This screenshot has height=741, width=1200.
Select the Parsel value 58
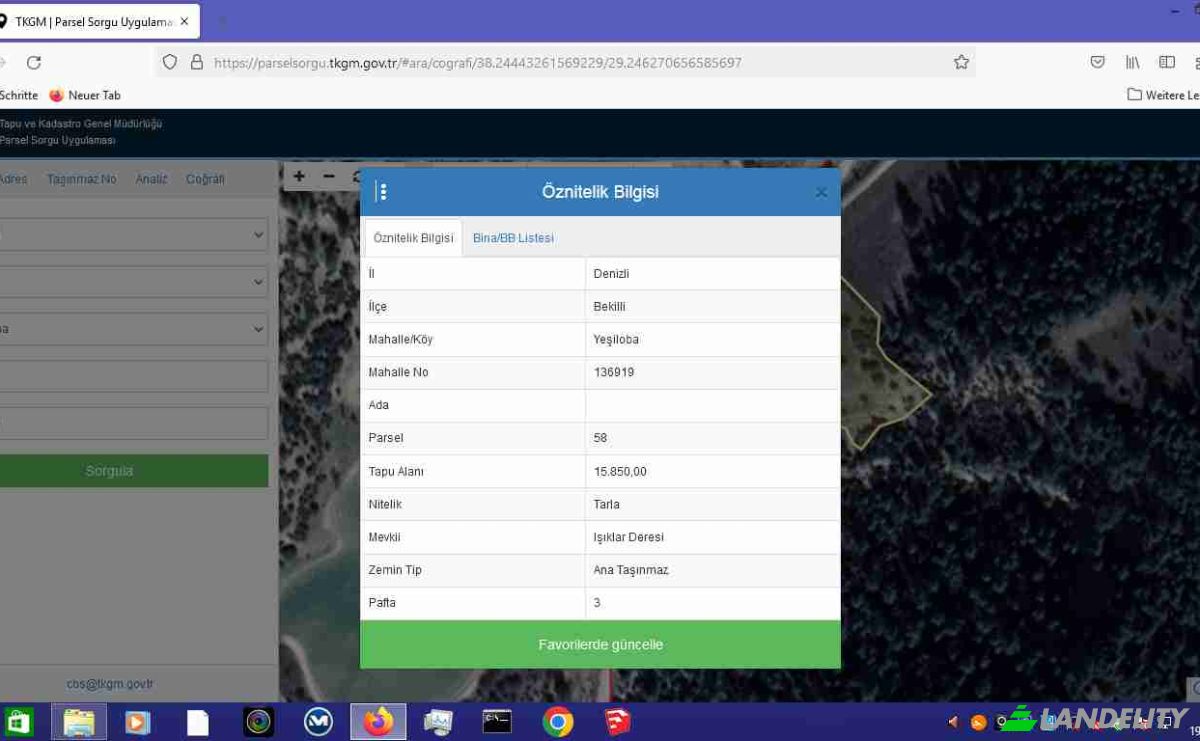tap(712, 438)
